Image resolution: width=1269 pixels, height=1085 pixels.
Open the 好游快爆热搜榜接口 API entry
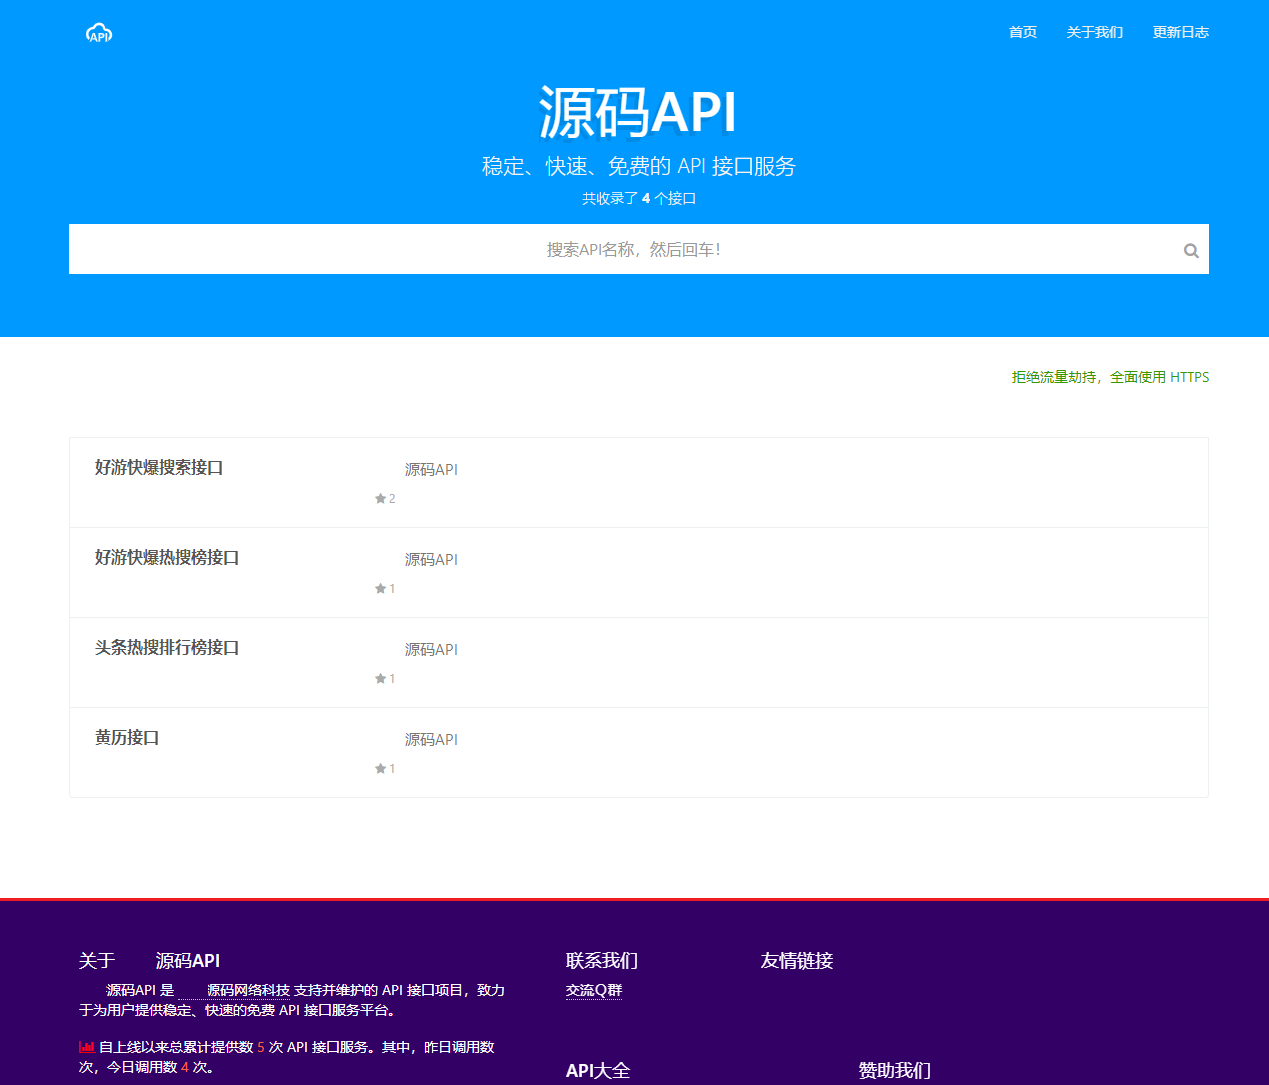click(x=167, y=557)
